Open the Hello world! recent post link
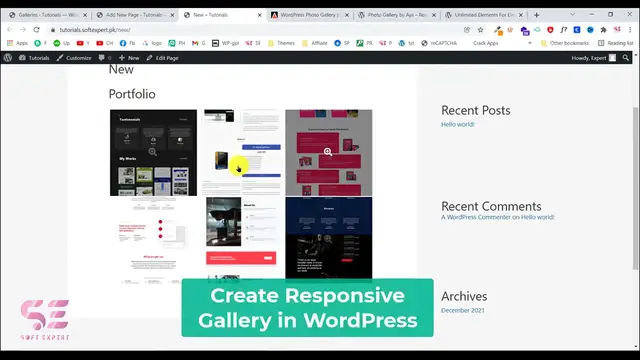This screenshot has height=360, width=640. (458, 124)
